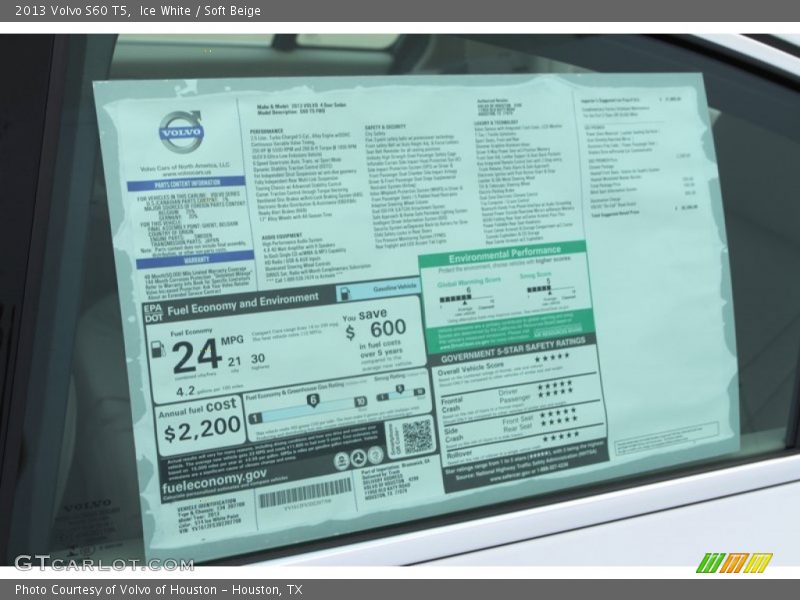Click the fuel pump icon beside 24 MPG

[x=158, y=349]
